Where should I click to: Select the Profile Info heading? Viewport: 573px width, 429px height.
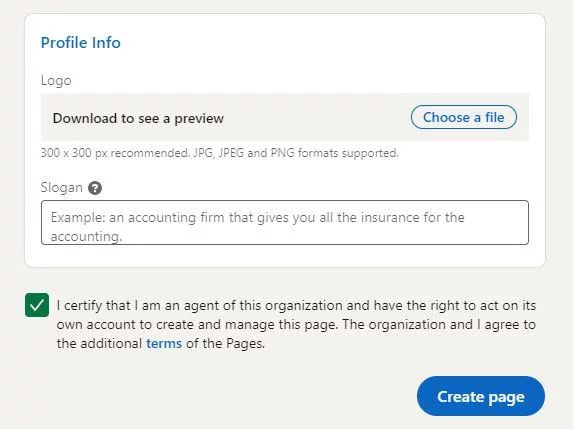pyautogui.click(x=80, y=43)
